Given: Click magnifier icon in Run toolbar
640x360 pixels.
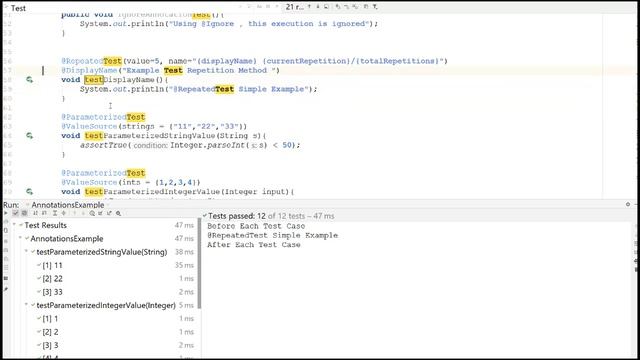Looking at the screenshot, I should [x=118, y=213].
